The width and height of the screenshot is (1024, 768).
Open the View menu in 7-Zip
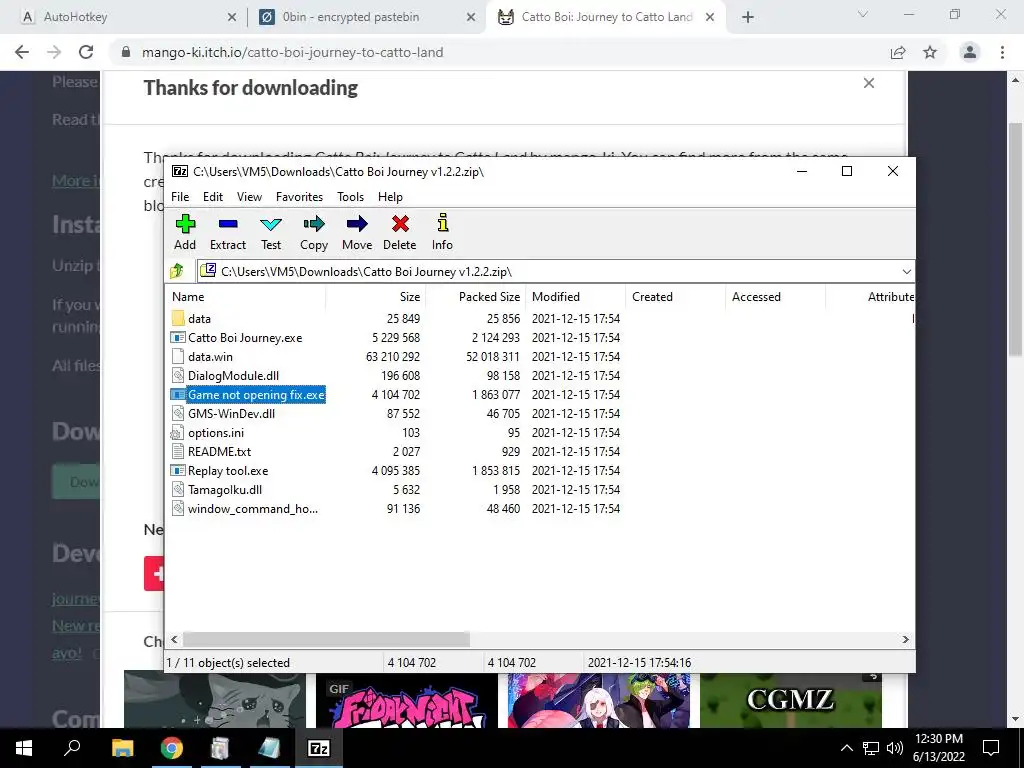point(249,197)
